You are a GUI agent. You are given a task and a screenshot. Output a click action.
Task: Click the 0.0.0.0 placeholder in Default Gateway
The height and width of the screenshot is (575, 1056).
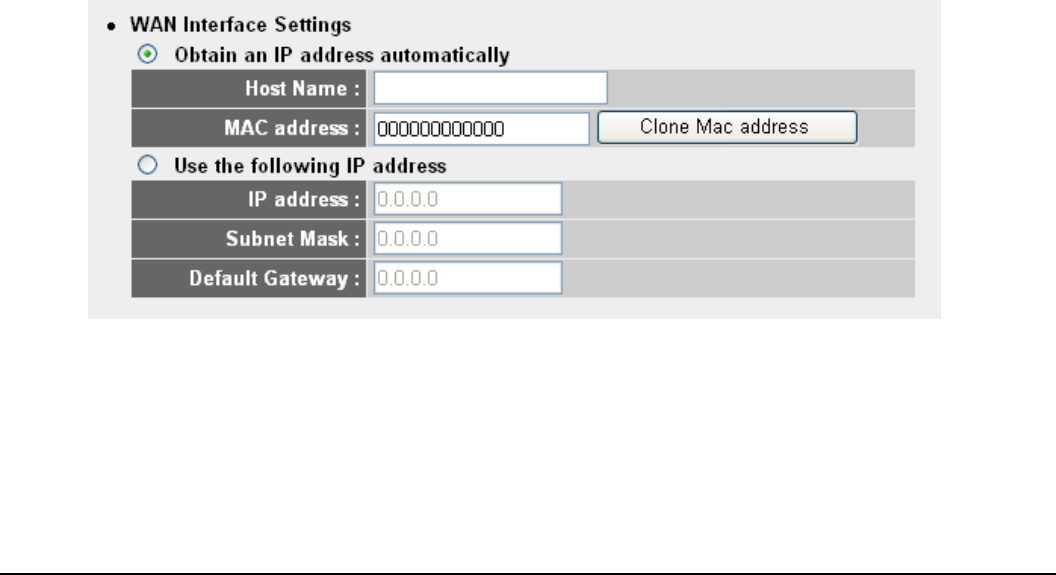pos(407,278)
